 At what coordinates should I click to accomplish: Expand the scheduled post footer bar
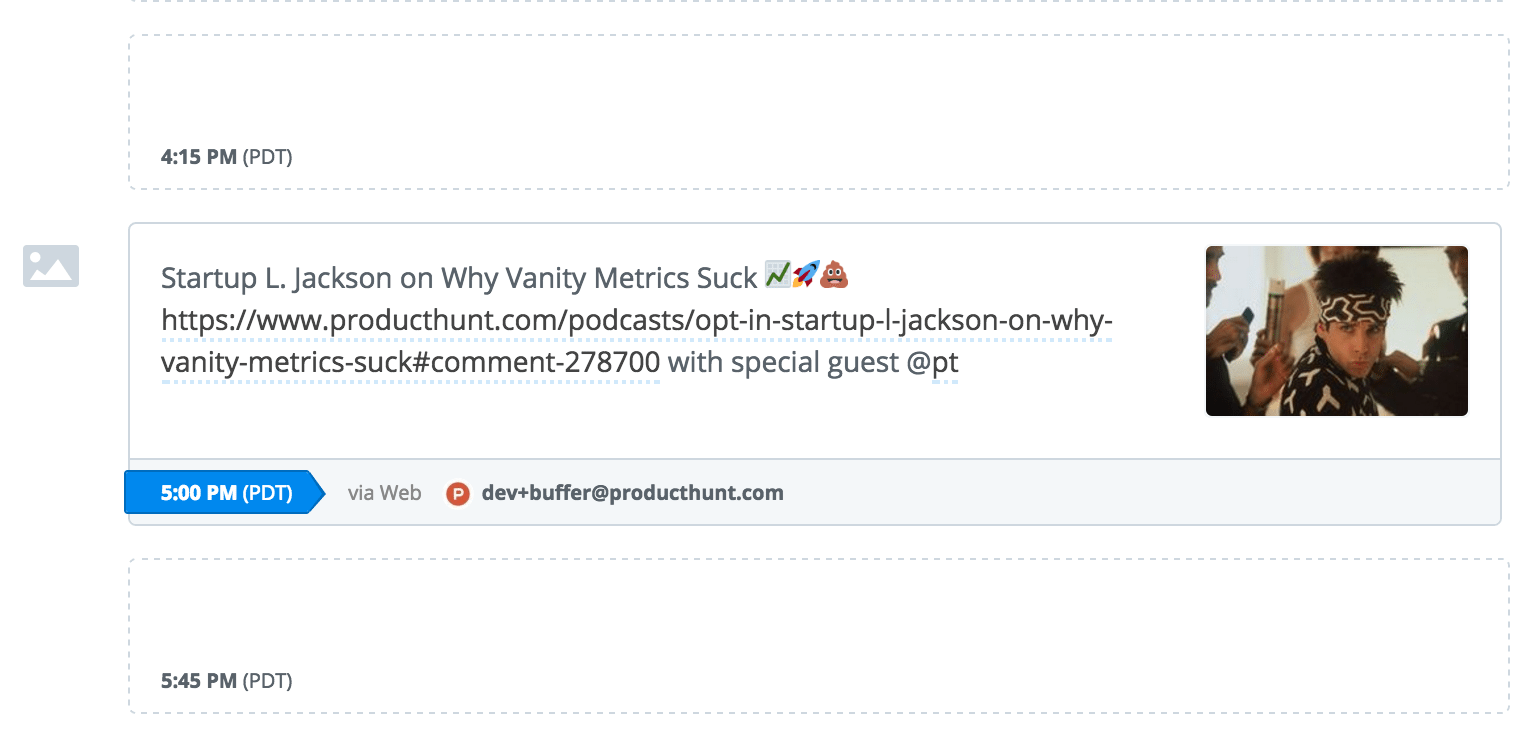point(900,492)
